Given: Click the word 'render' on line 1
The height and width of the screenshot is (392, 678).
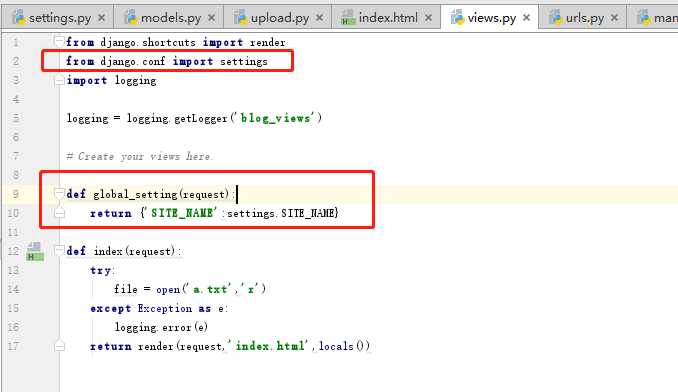Looking at the screenshot, I should [x=268, y=42].
